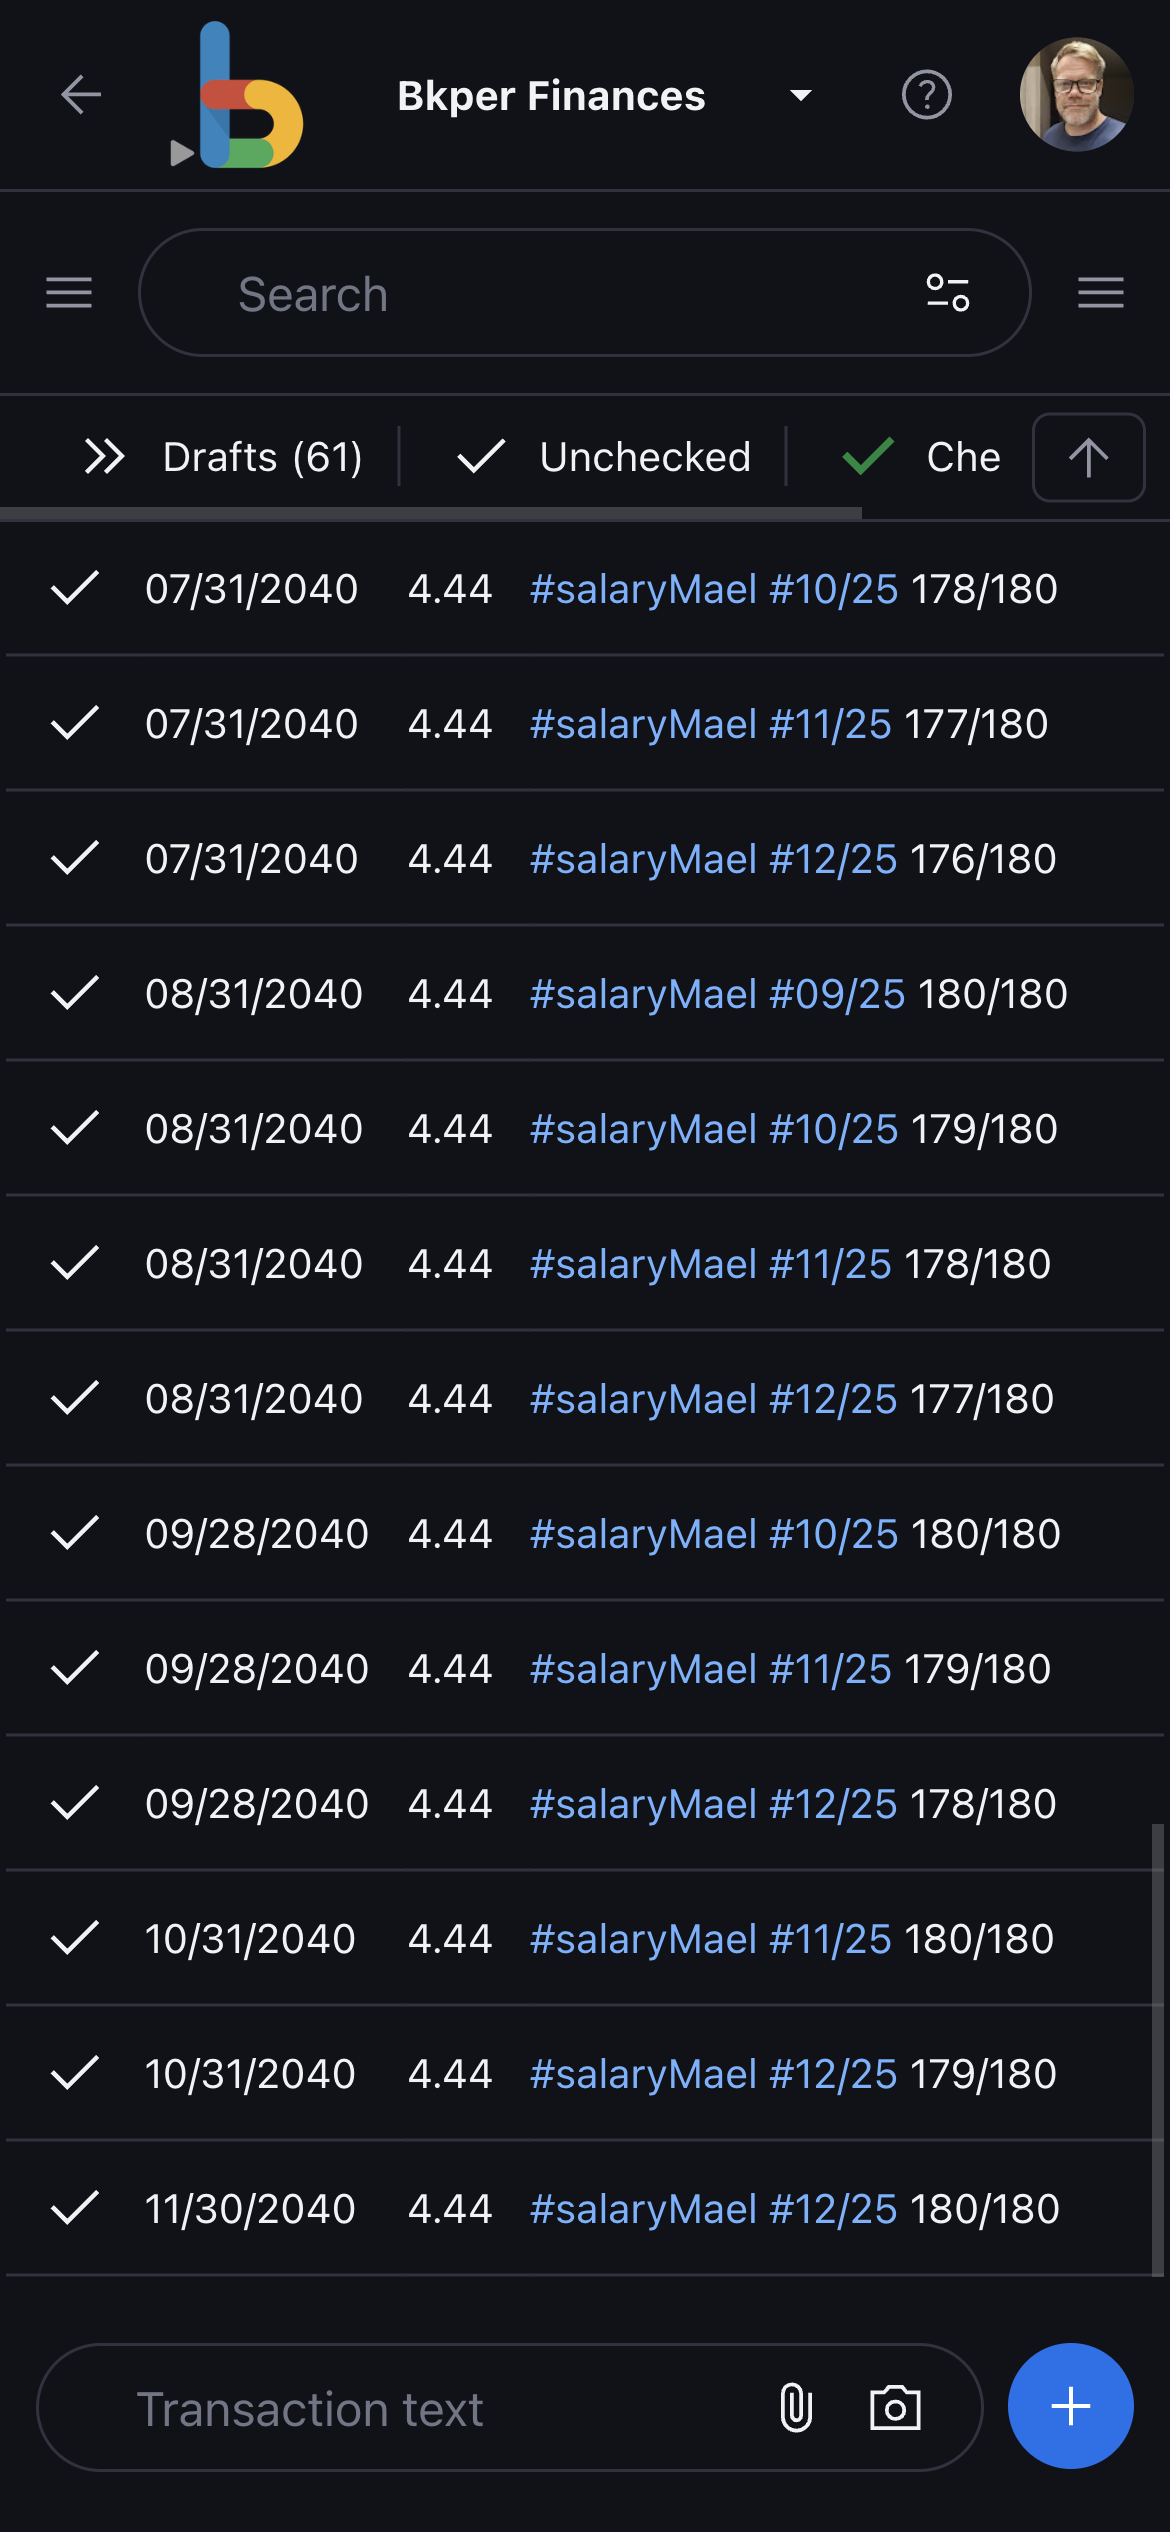
Task: Expand the Drafts (61) section
Action: 223,457
